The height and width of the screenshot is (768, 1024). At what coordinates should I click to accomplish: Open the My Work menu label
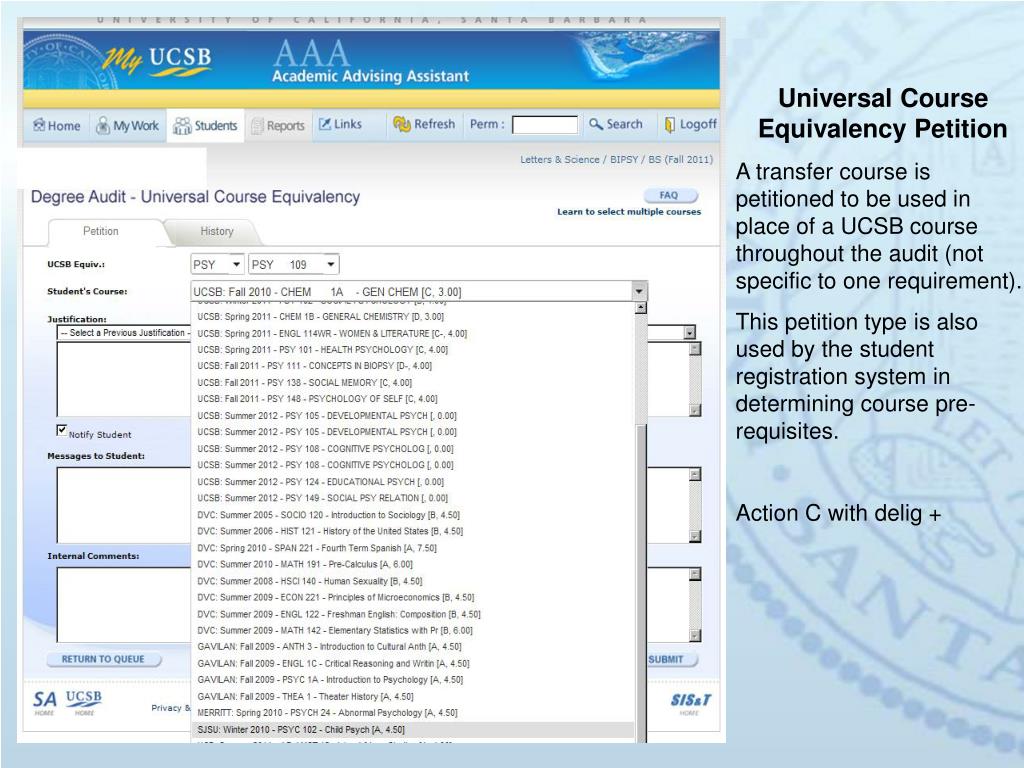[x=136, y=125]
